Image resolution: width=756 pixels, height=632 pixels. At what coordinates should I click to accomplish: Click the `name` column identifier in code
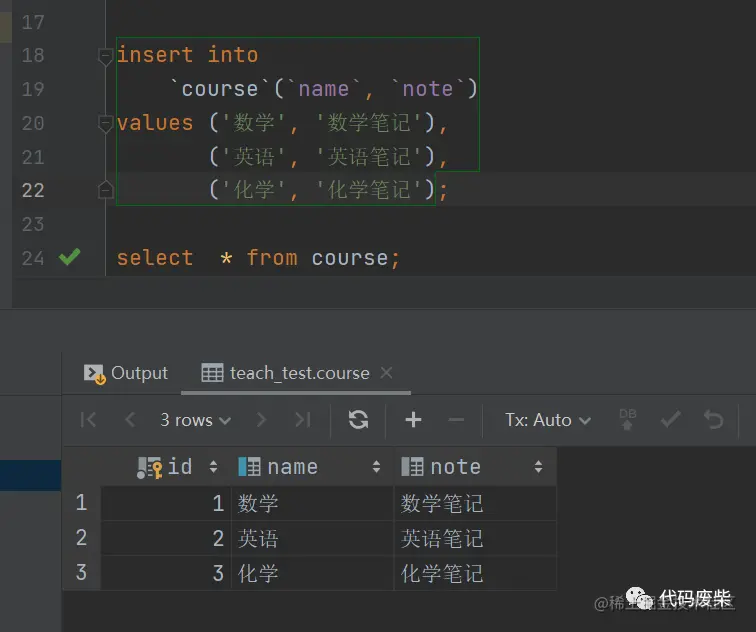point(324,88)
